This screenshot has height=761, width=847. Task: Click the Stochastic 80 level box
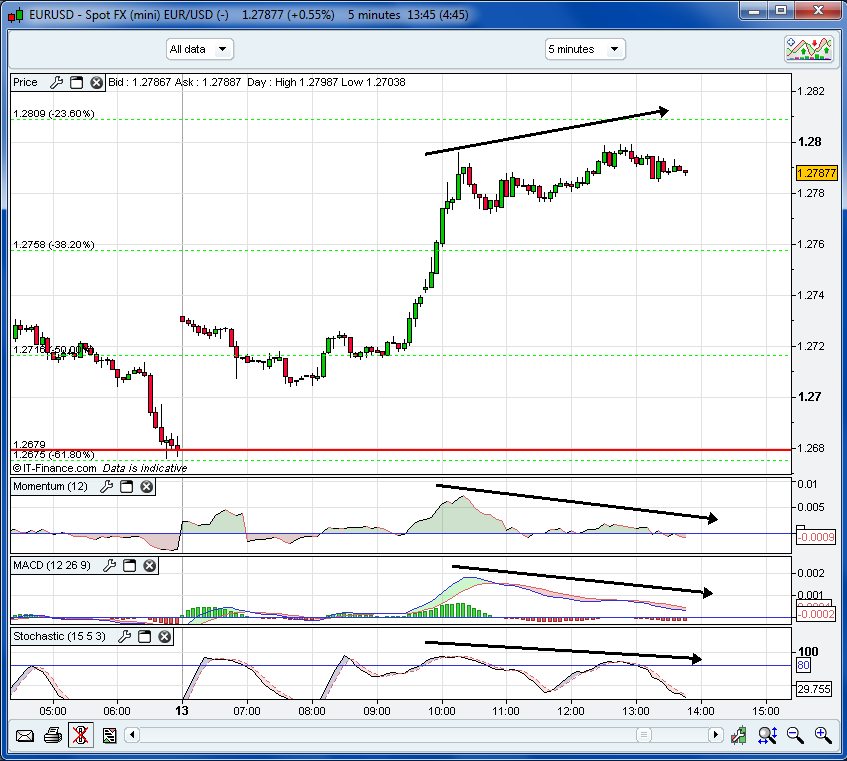point(803,665)
